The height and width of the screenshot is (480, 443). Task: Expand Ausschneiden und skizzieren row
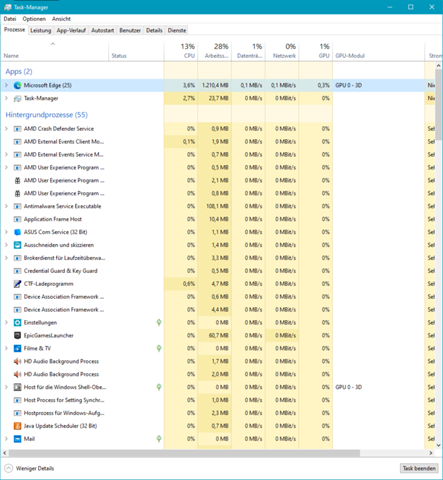(x=6, y=245)
